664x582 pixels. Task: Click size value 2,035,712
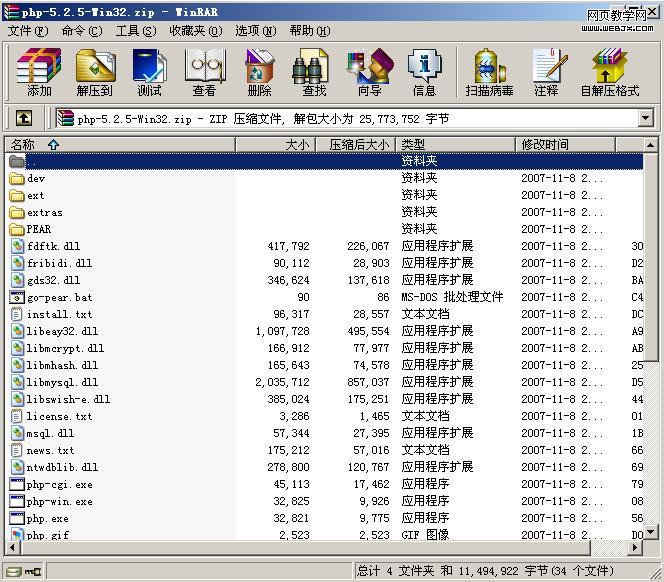coord(282,382)
